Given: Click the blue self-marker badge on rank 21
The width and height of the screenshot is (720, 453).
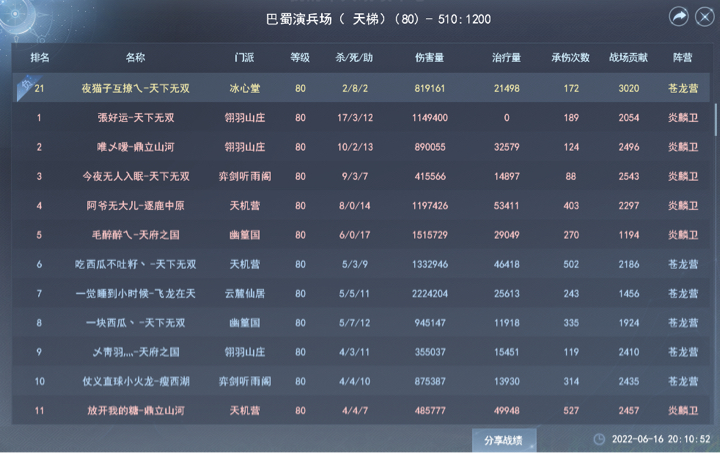Looking at the screenshot, I should click(24, 86).
